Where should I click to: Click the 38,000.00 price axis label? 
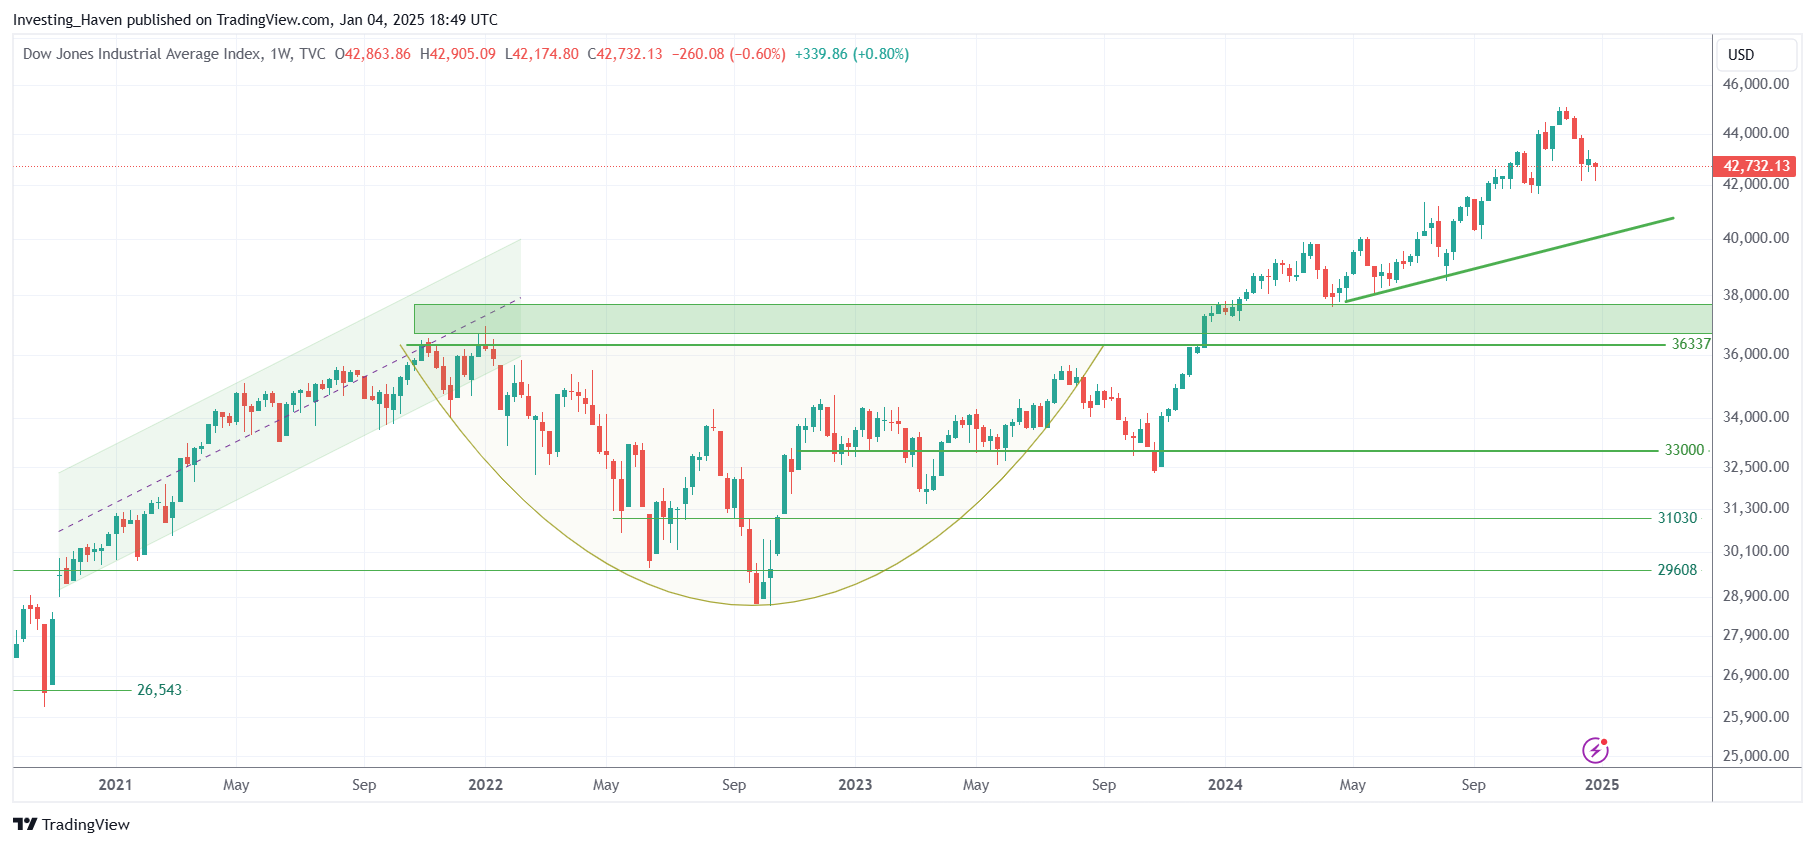tap(1756, 295)
